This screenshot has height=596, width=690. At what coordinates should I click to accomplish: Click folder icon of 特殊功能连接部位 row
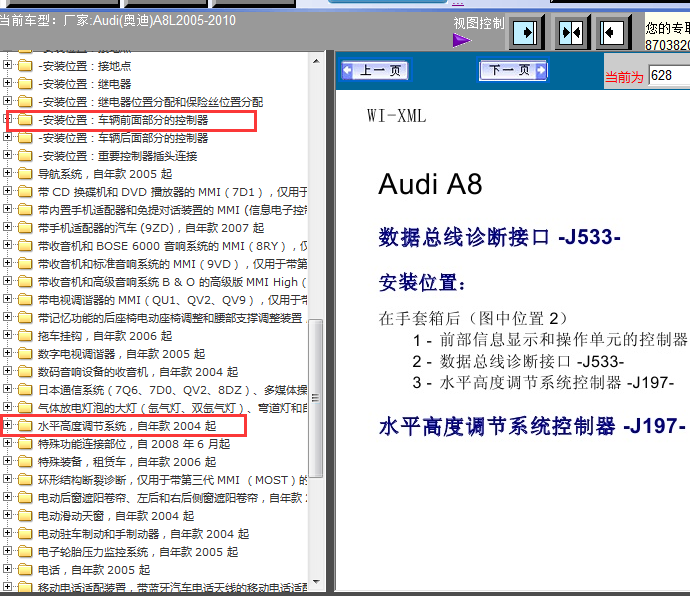point(25,444)
